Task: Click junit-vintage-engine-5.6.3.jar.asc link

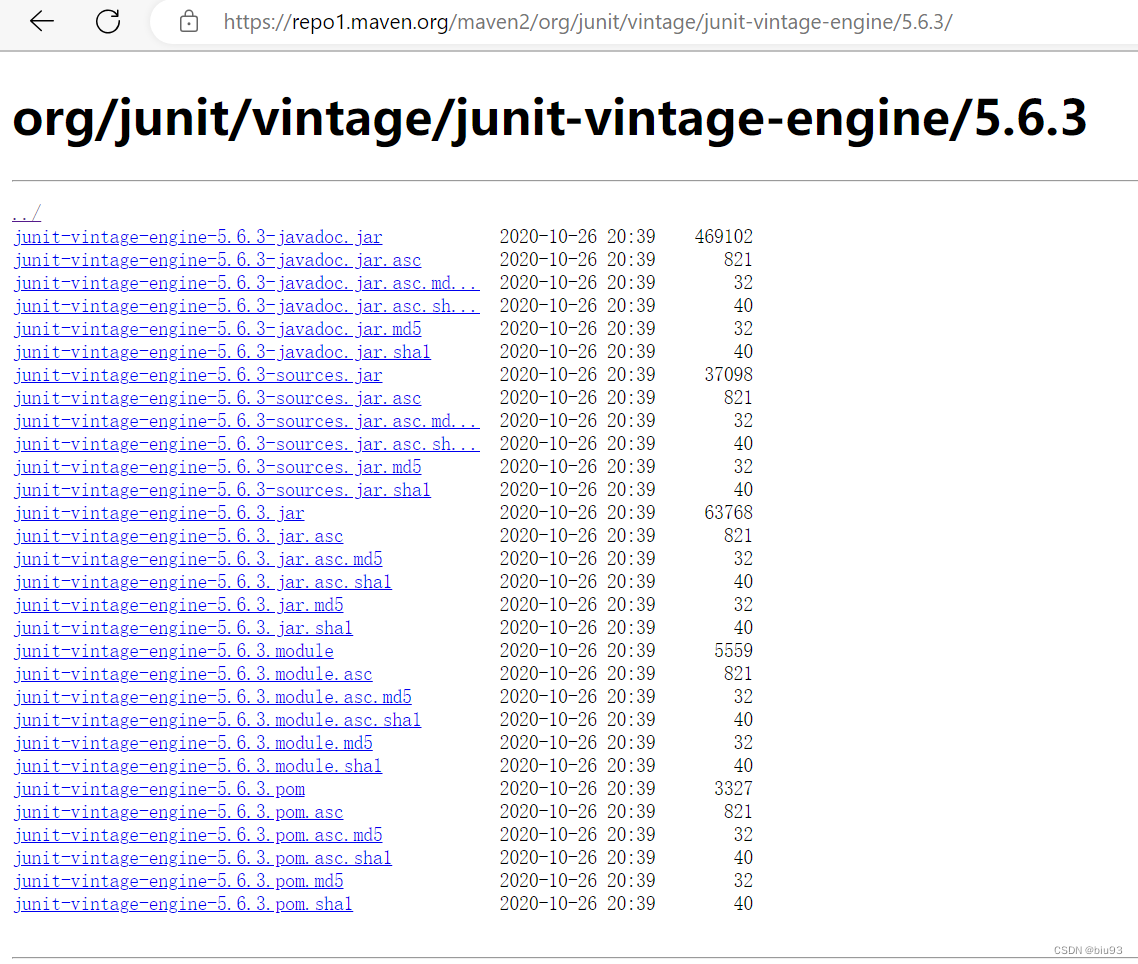Action: point(177,535)
